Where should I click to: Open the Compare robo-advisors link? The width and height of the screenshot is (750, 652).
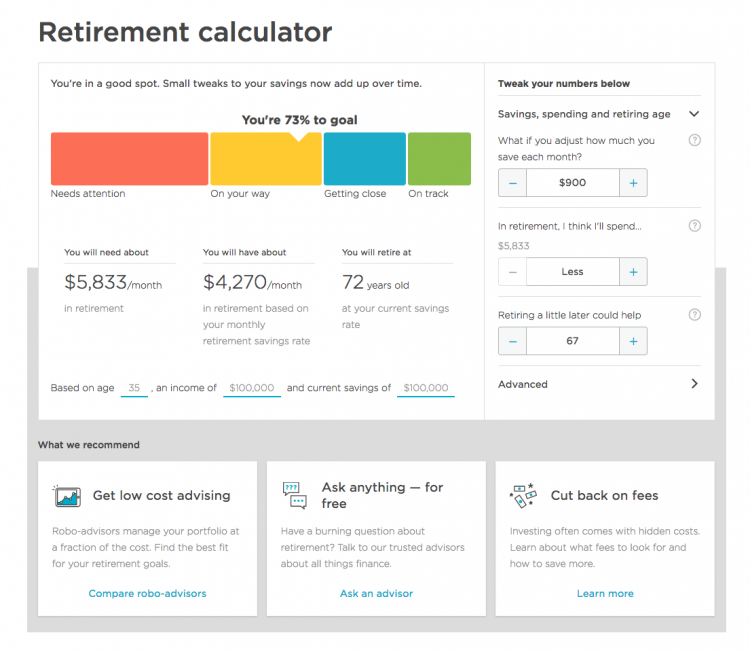pyautogui.click(x=147, y=593)
